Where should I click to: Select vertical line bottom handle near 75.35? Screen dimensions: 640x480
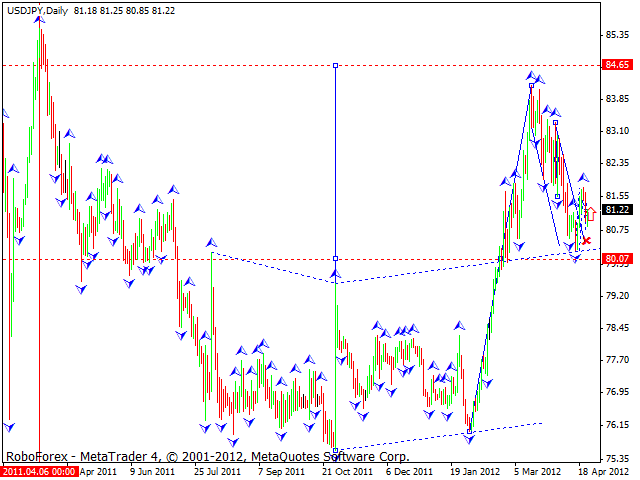point(336,450)
